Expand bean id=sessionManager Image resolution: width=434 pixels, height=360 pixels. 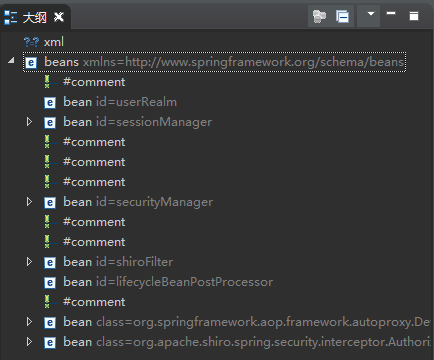click(x=29, y=122)
